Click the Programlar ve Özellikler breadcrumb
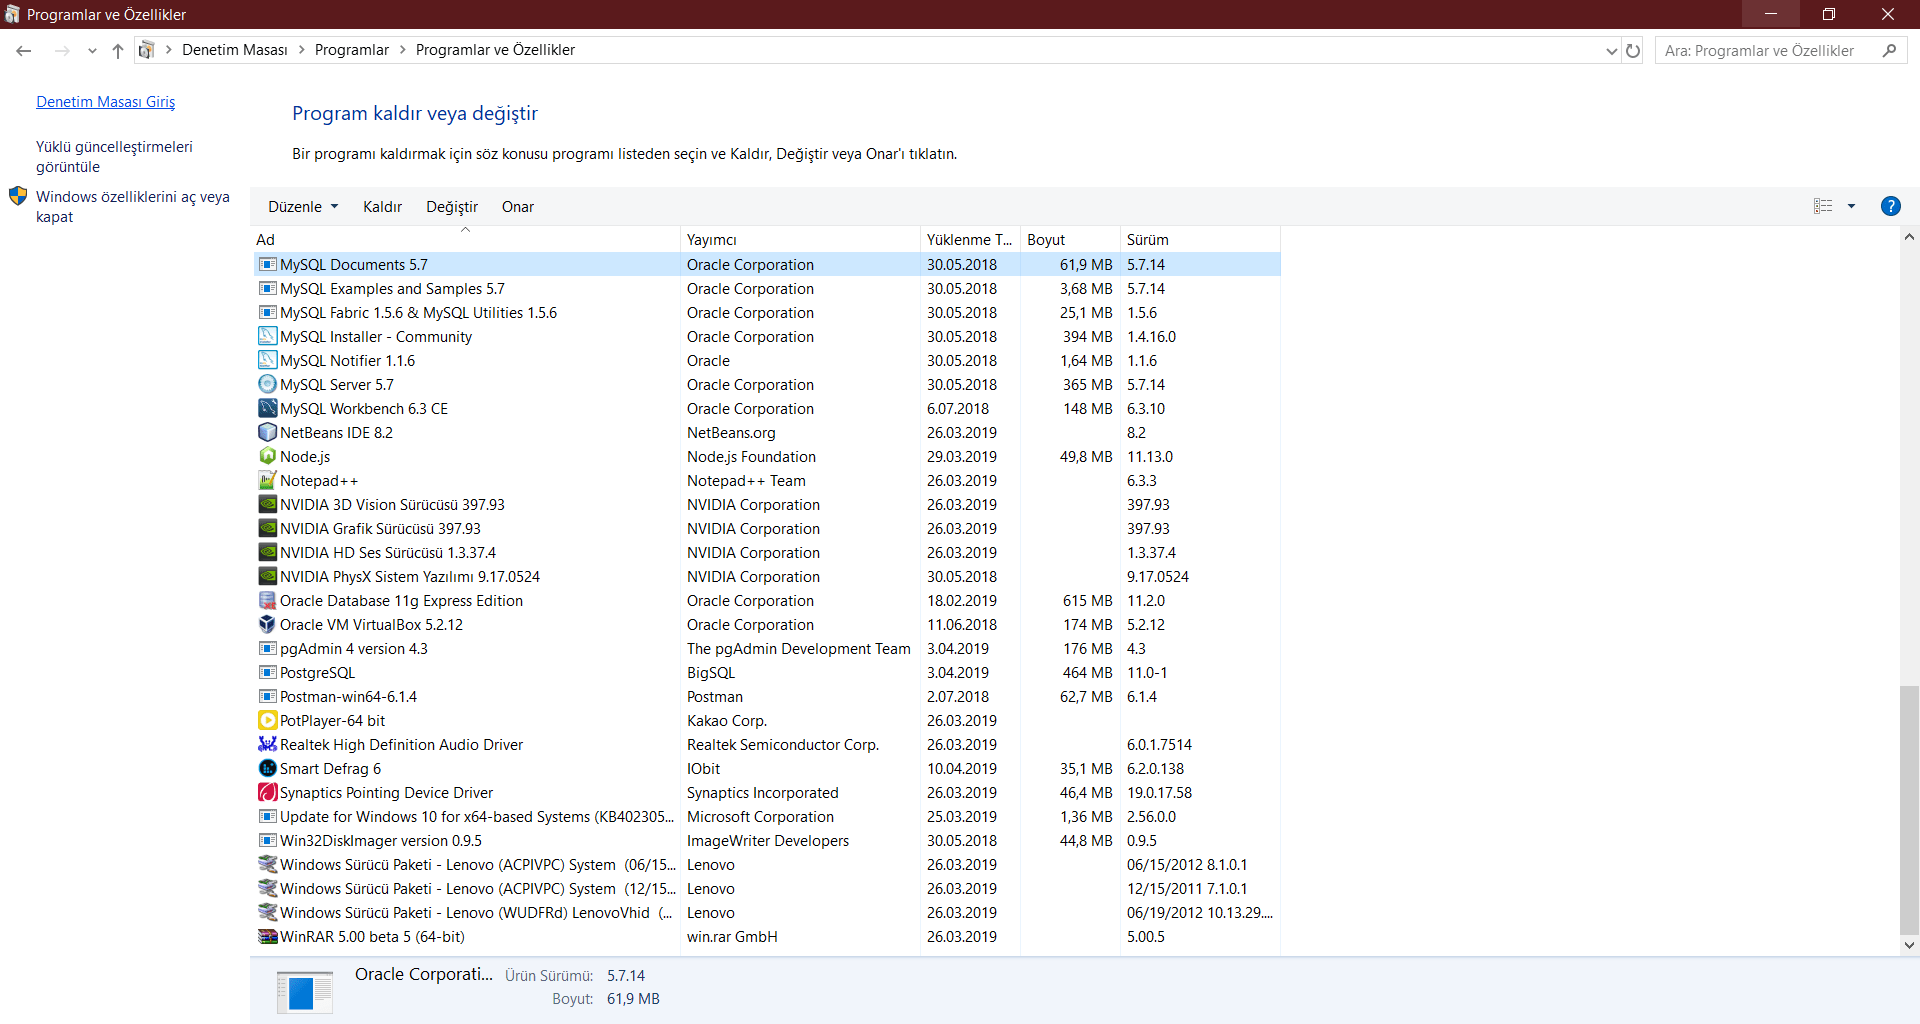1920x1024 pixels. (495, 50)
